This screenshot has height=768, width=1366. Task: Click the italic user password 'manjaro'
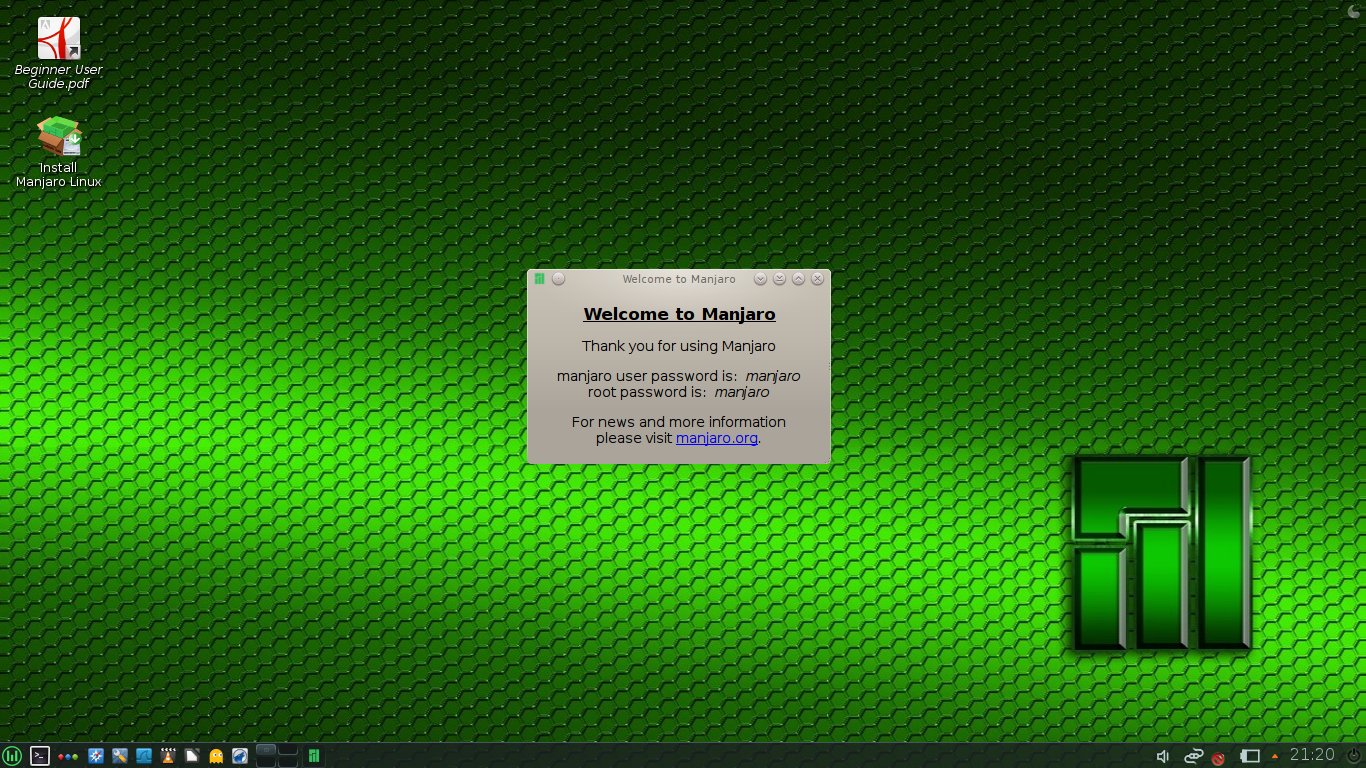(772, 376)
